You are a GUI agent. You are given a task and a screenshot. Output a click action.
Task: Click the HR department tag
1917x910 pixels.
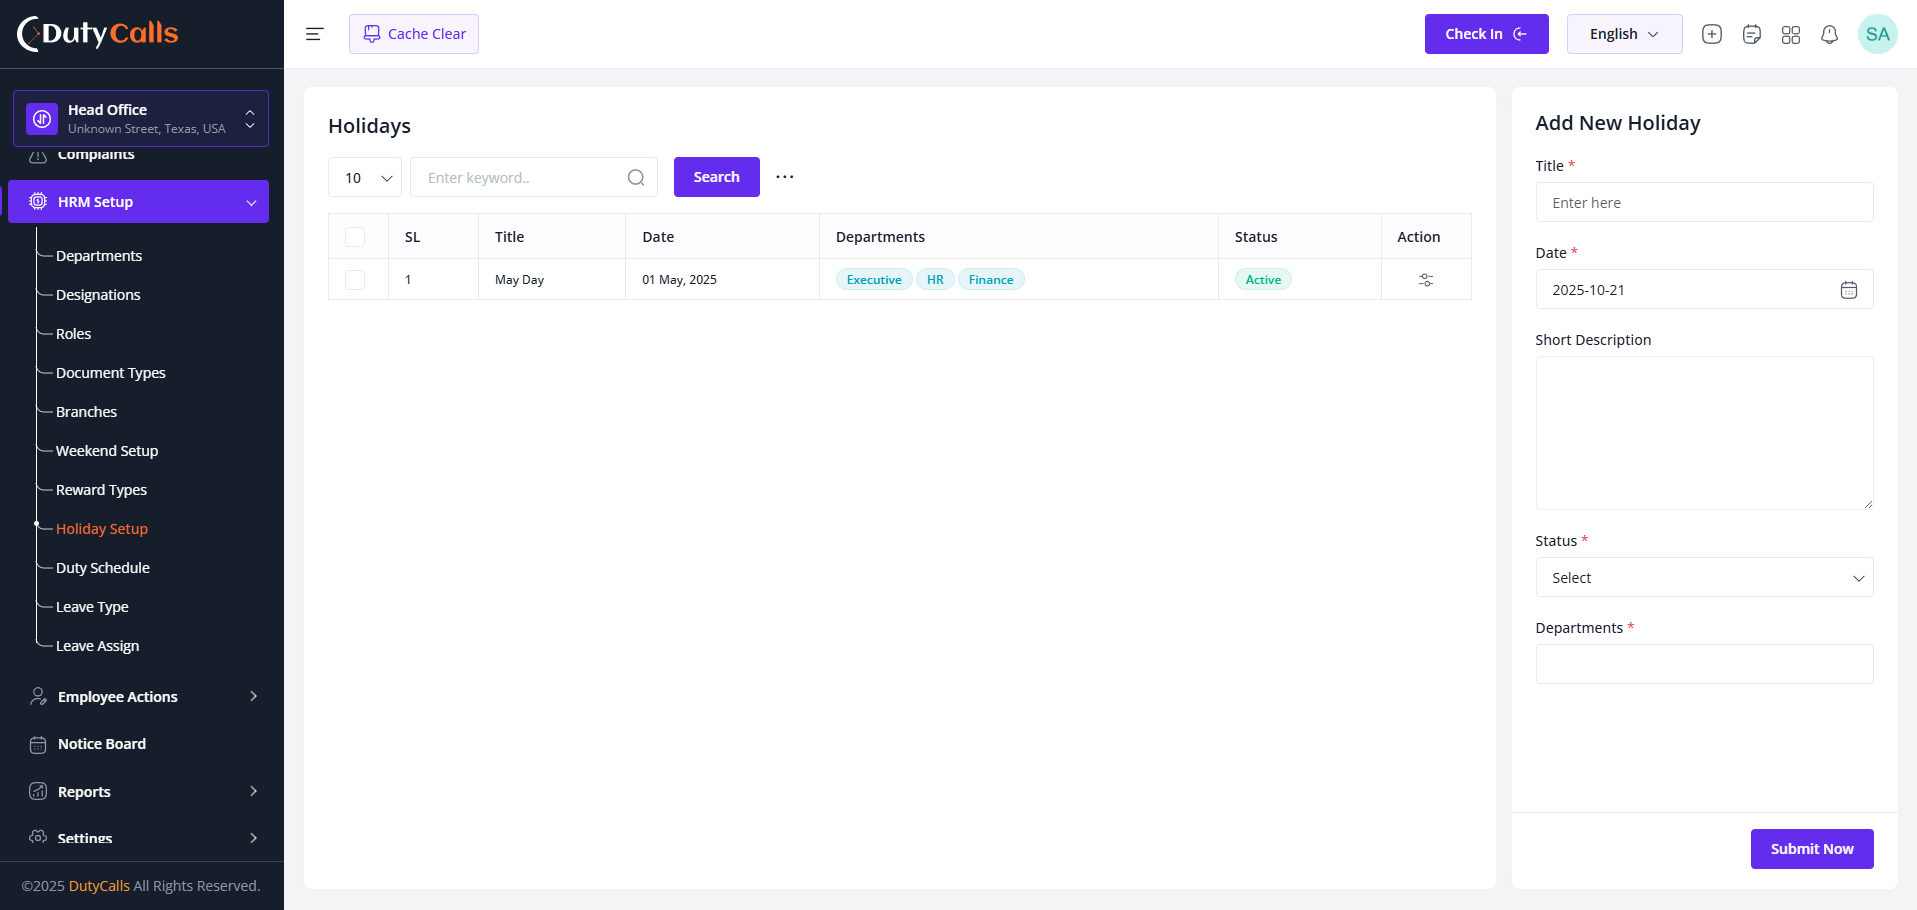935,280
